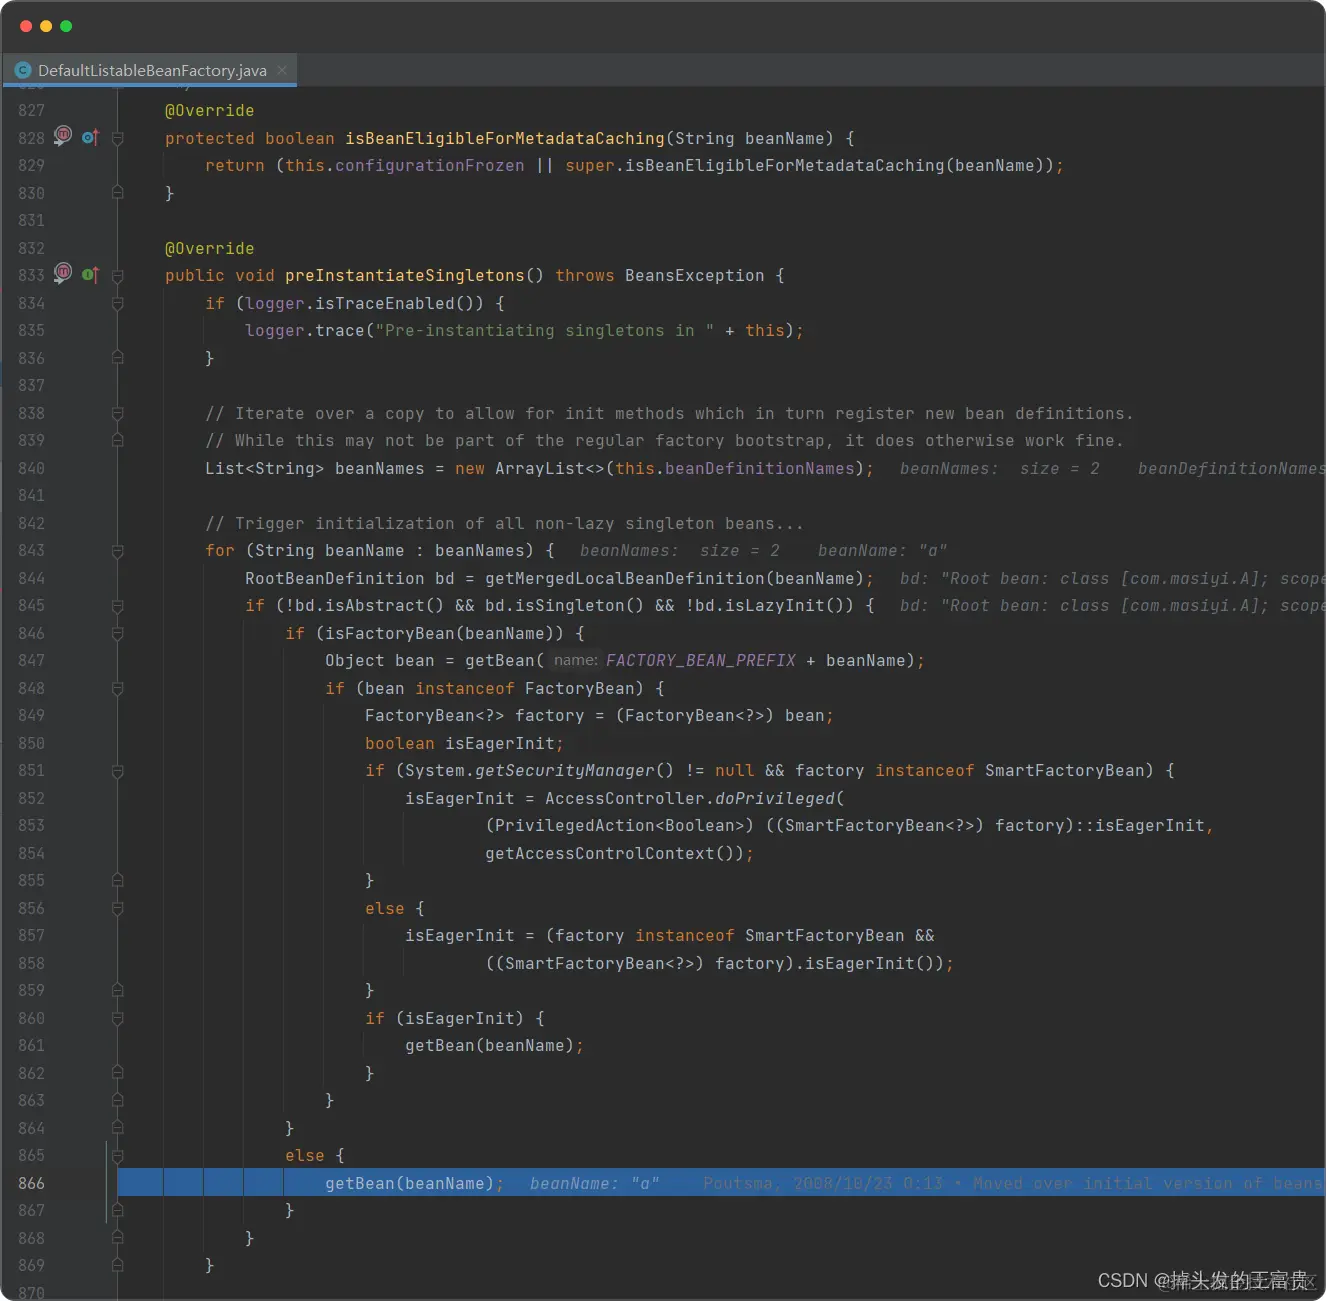Image resolution: width=1326 pixels, height=1301 pixels.
Task: Collapse the isAbstract if block on line 845
Action: pyautogui.click(x=118, y=606)
